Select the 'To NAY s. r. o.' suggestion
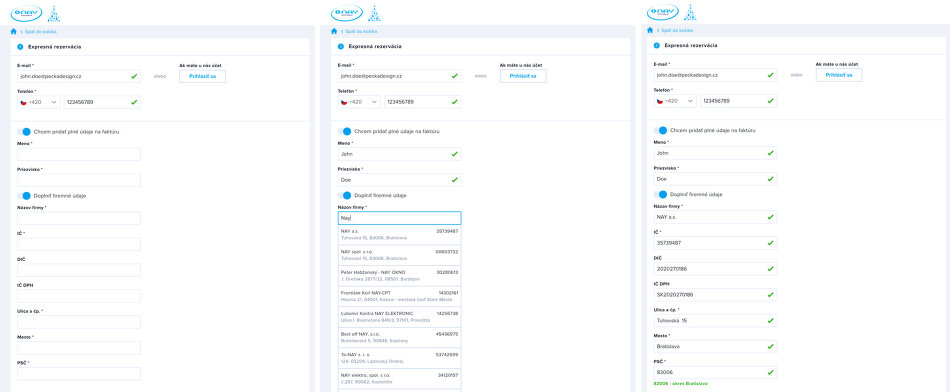The width and height of the screenshot is (950, 392). pos(399,358)
